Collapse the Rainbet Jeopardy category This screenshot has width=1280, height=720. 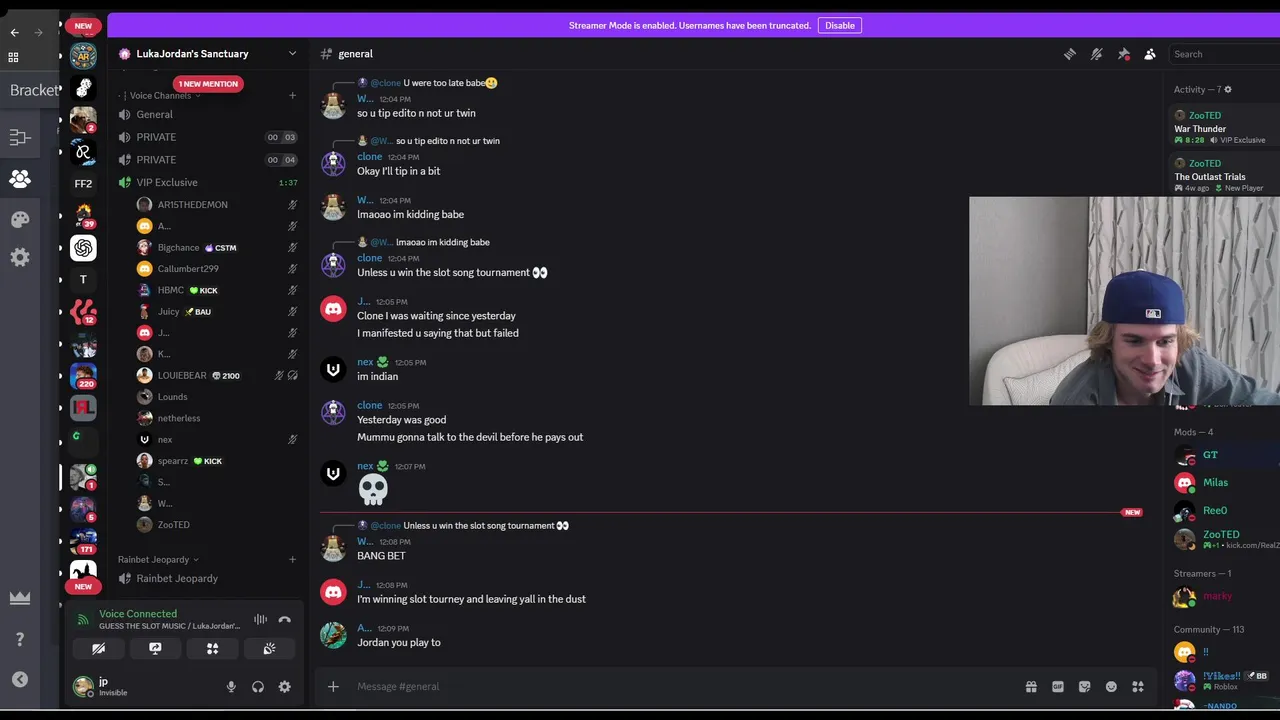pyautogui.click(x=158, y=560)
